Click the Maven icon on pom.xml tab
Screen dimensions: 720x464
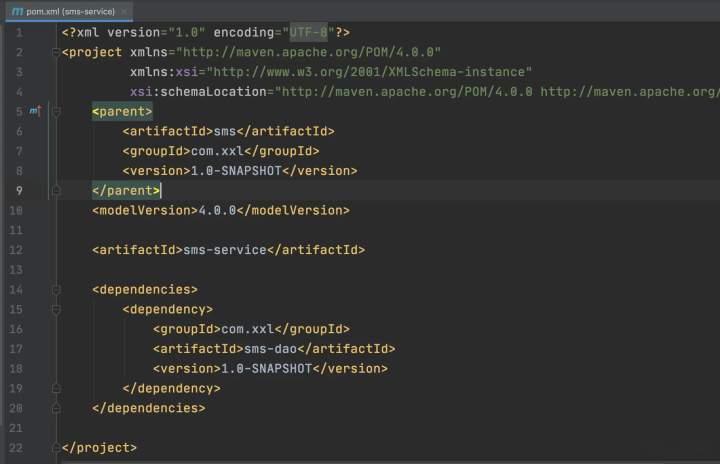17,11
